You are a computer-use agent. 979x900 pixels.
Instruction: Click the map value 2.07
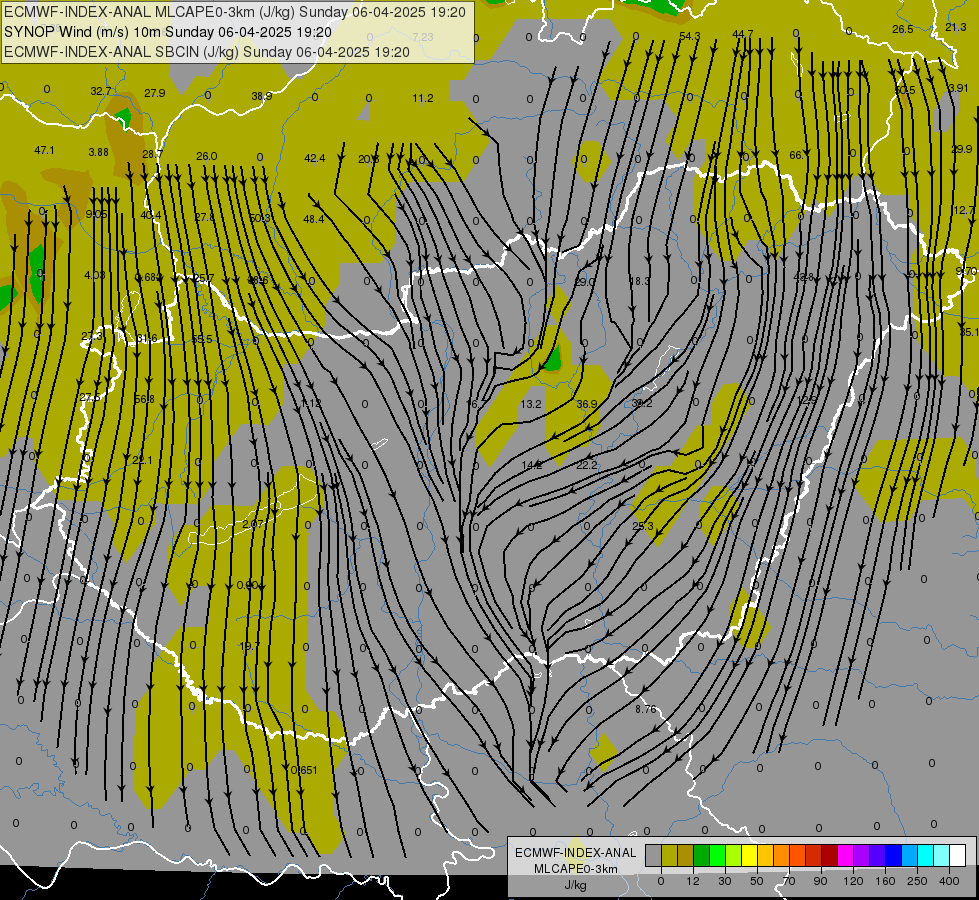(x=253, y=524)
